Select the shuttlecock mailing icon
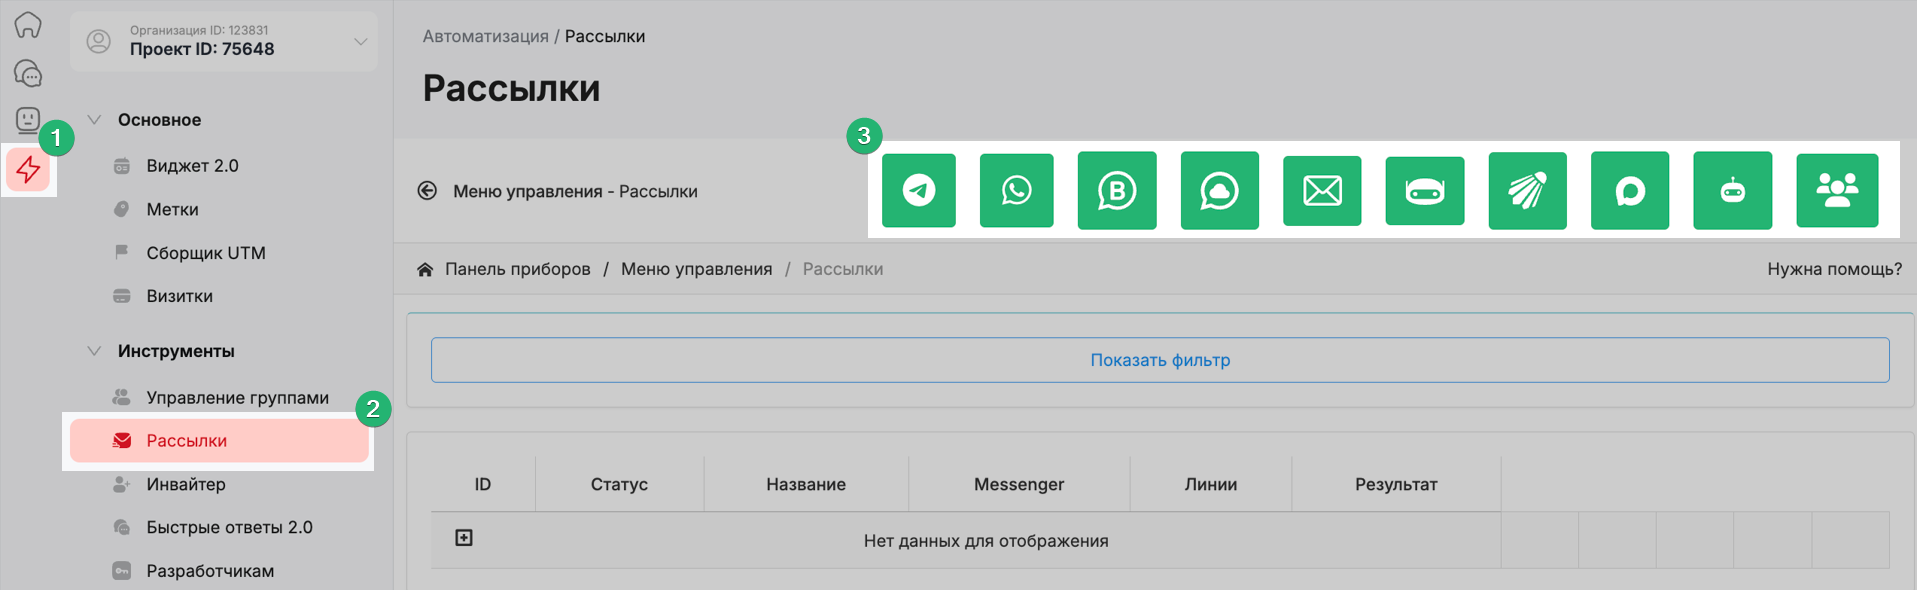The width and height of the screenshot is (1917, 590). (x=1527, y=190)
